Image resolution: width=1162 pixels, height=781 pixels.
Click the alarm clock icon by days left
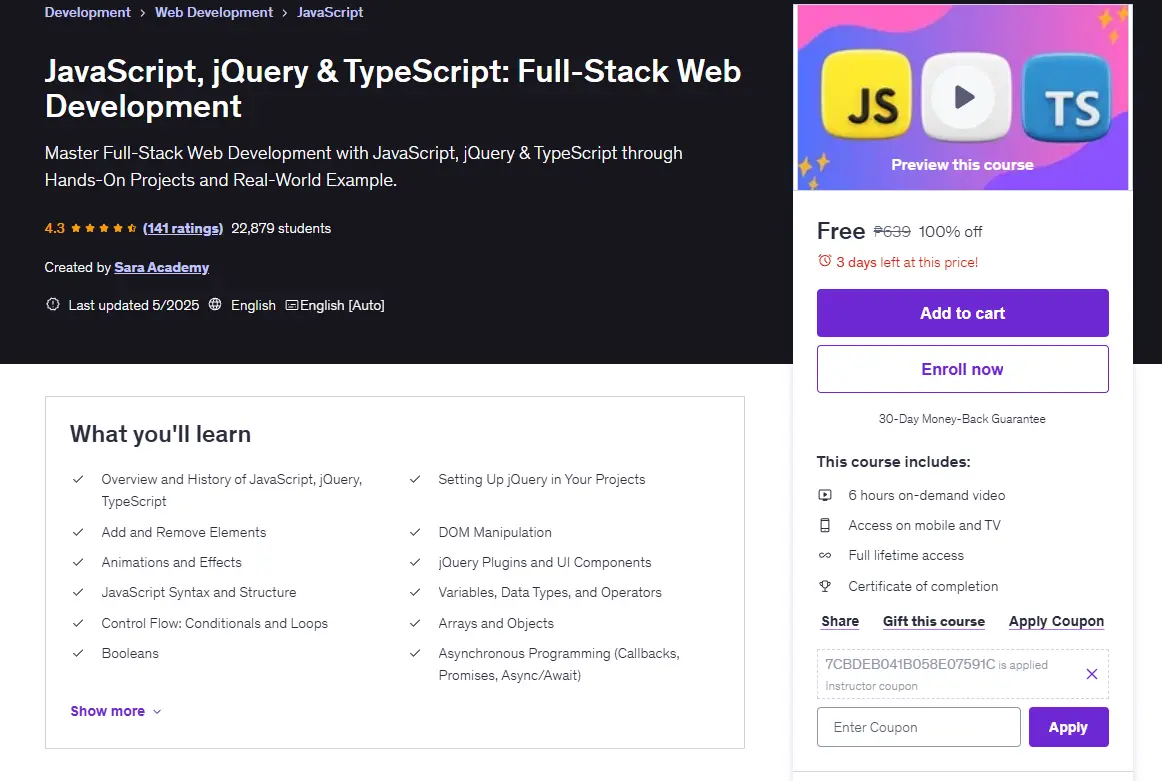pos(824,261)
